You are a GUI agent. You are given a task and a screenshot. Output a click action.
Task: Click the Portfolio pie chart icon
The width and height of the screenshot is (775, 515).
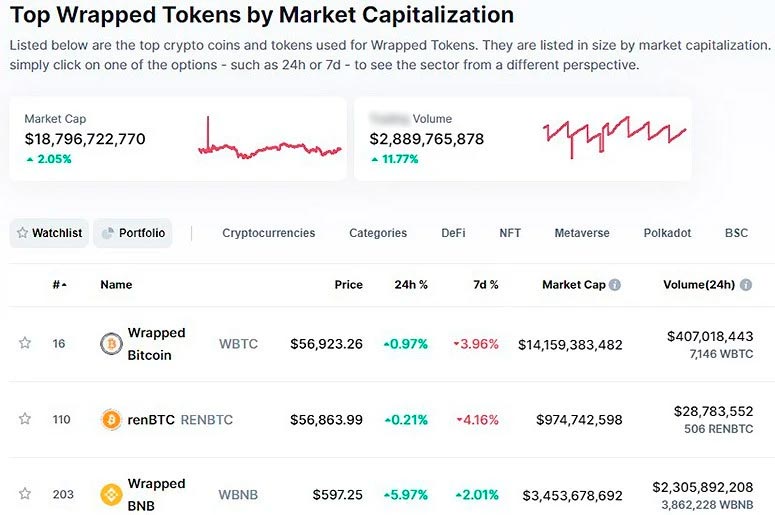[107, 233]
